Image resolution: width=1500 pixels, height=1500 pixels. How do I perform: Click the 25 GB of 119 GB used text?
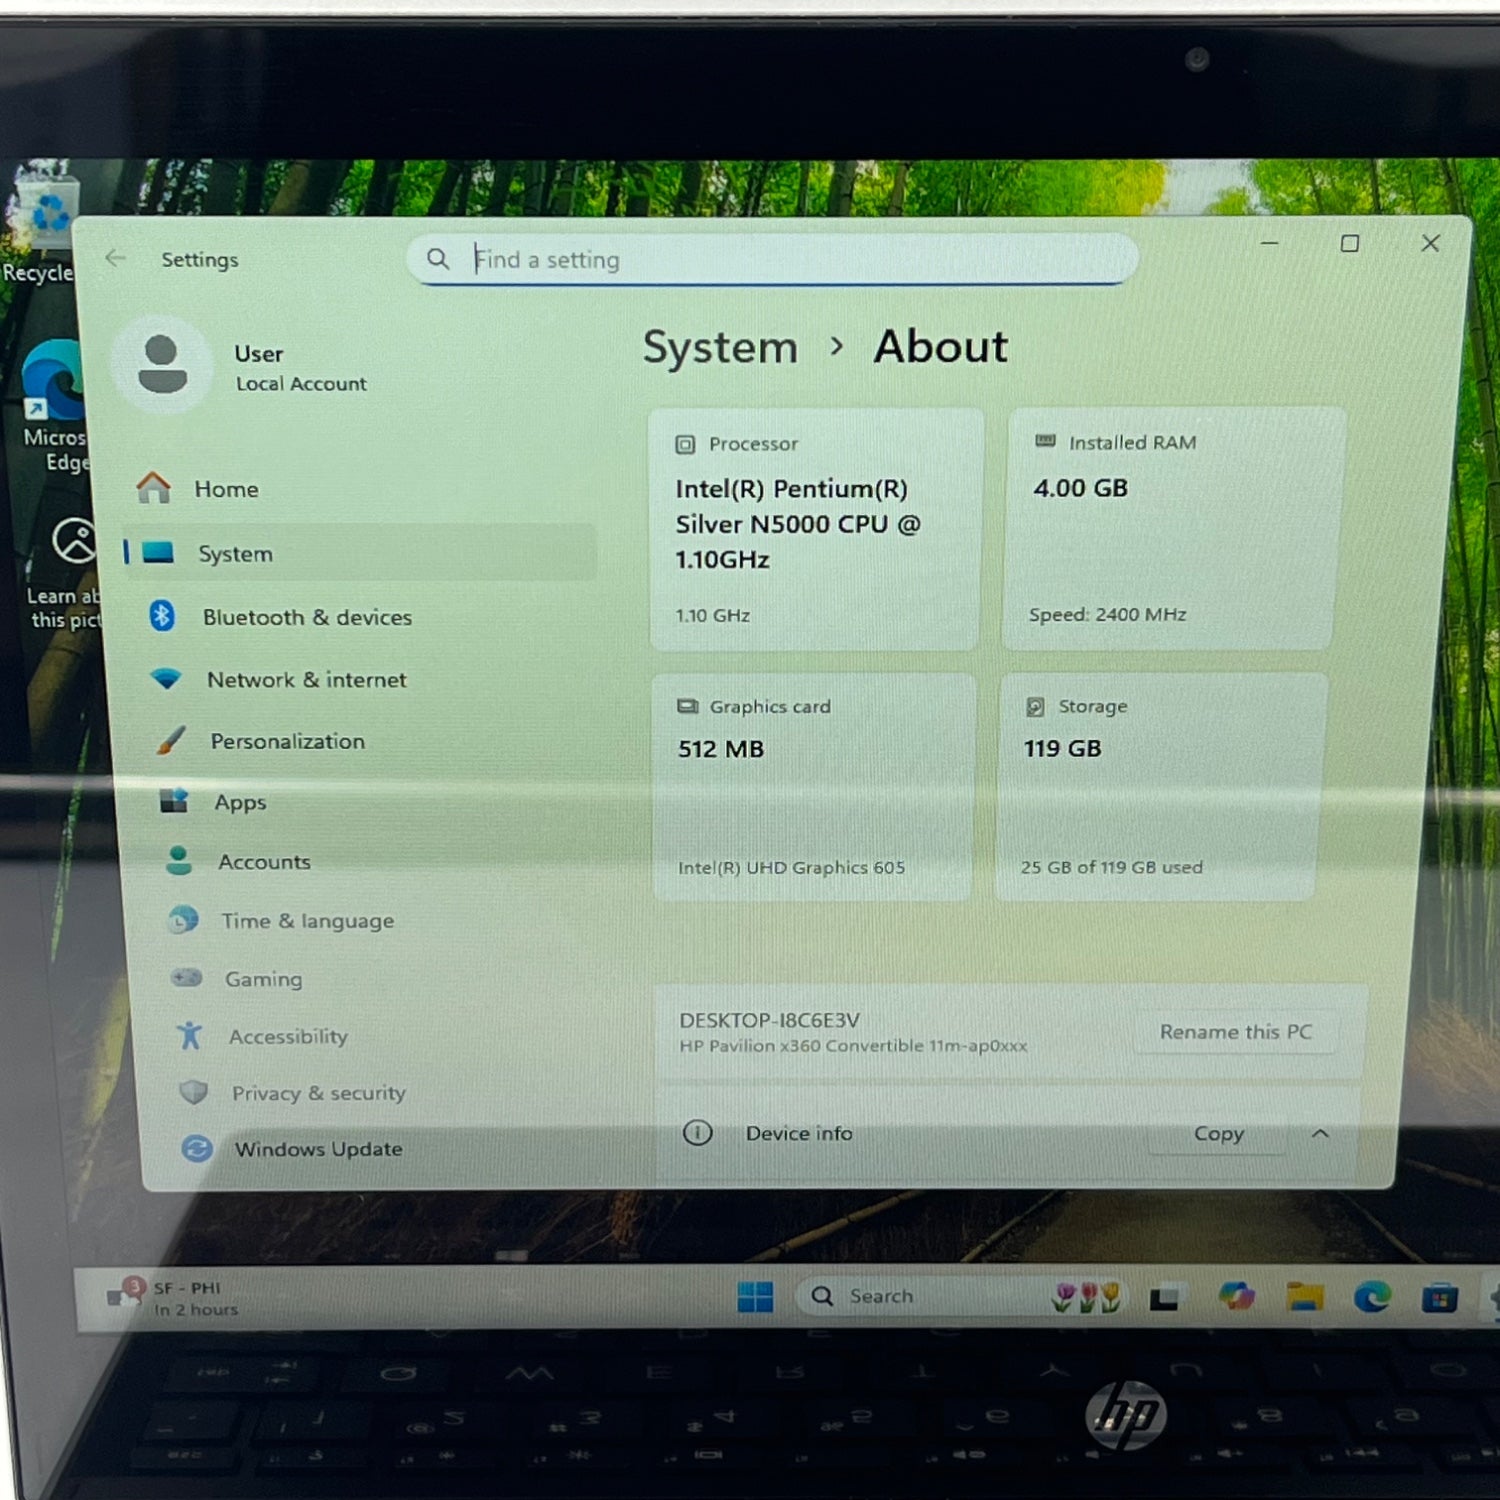[1111, 867]
